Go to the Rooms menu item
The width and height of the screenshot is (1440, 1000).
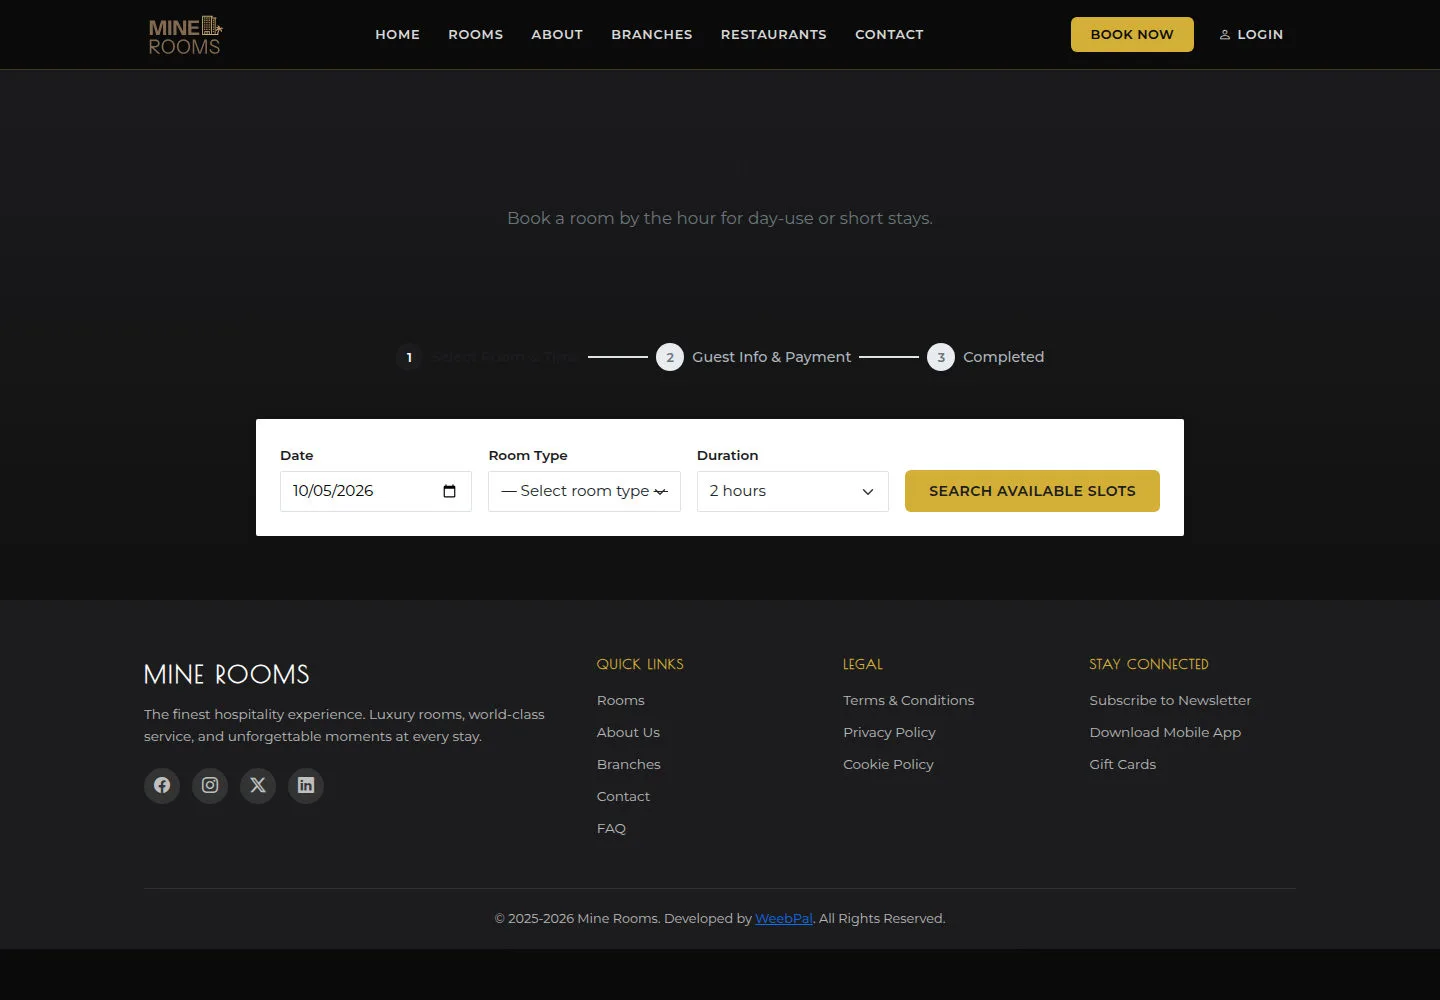point(475,34)
